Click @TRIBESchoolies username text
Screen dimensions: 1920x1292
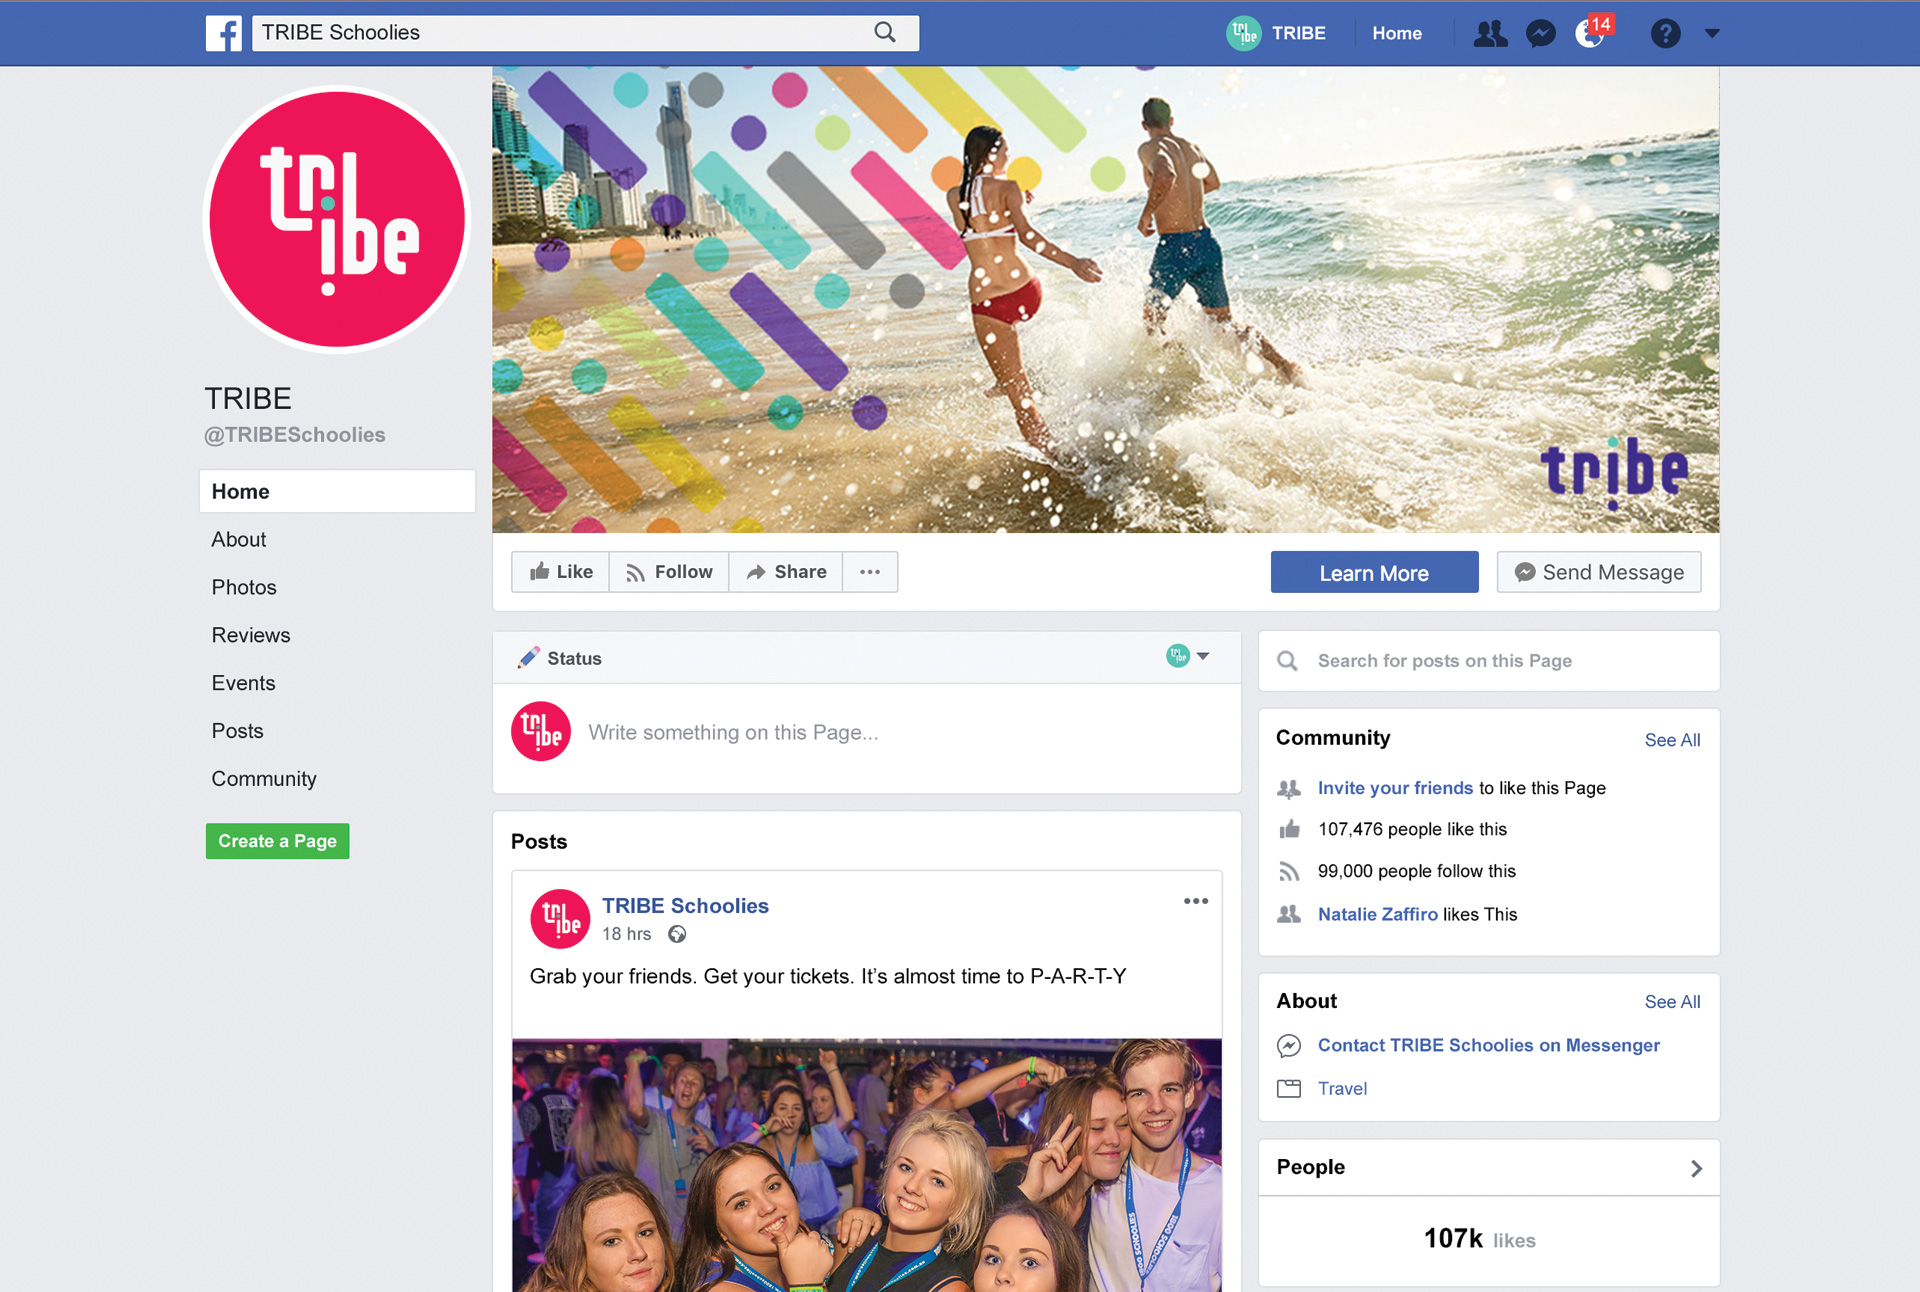294,434
